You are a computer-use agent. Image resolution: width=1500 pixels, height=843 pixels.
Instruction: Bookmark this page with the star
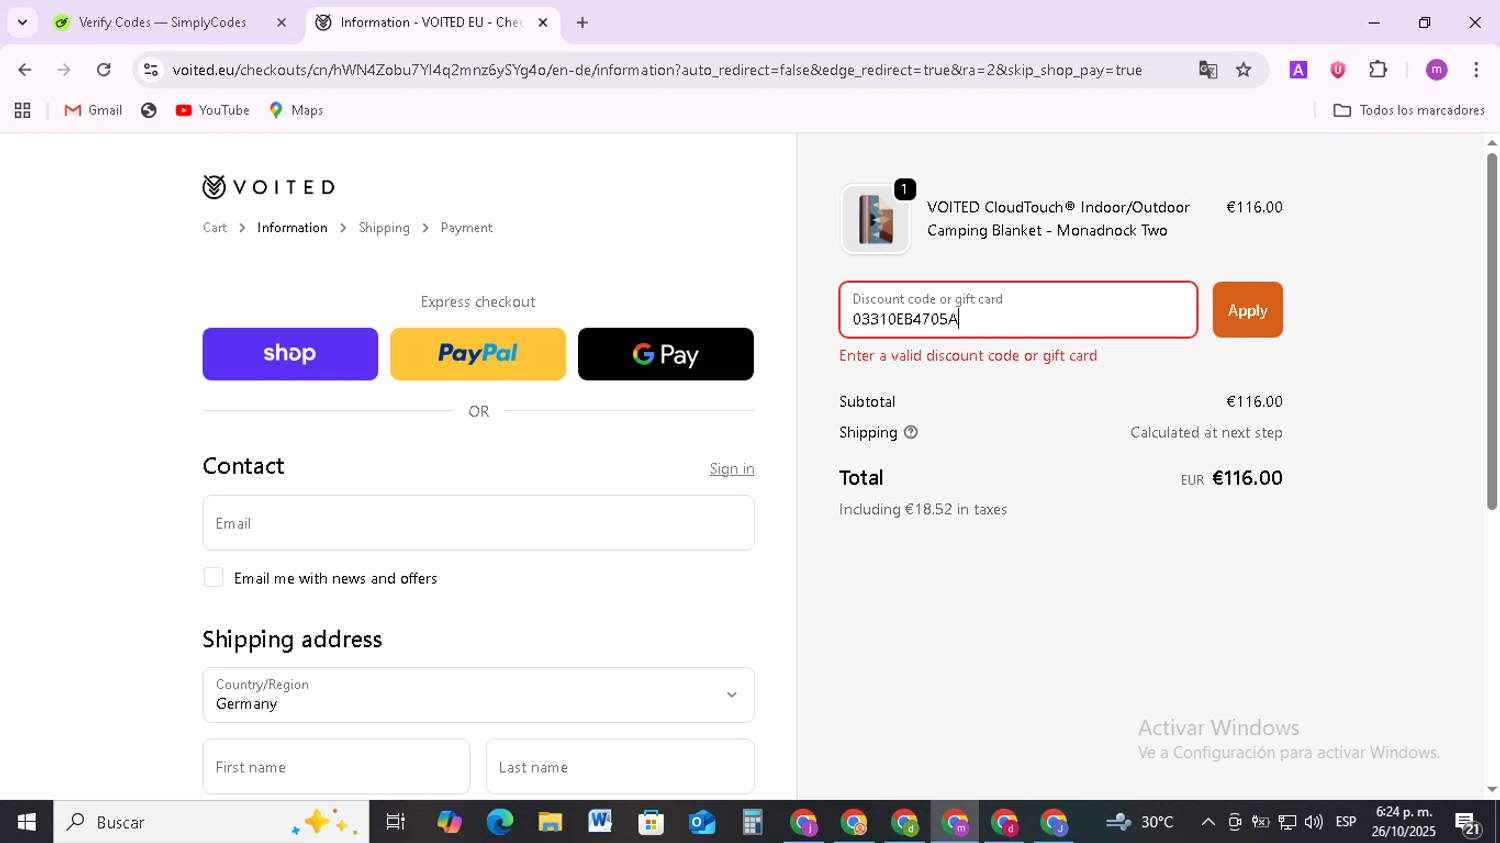pyautogui.click(x=1244, y=70)
